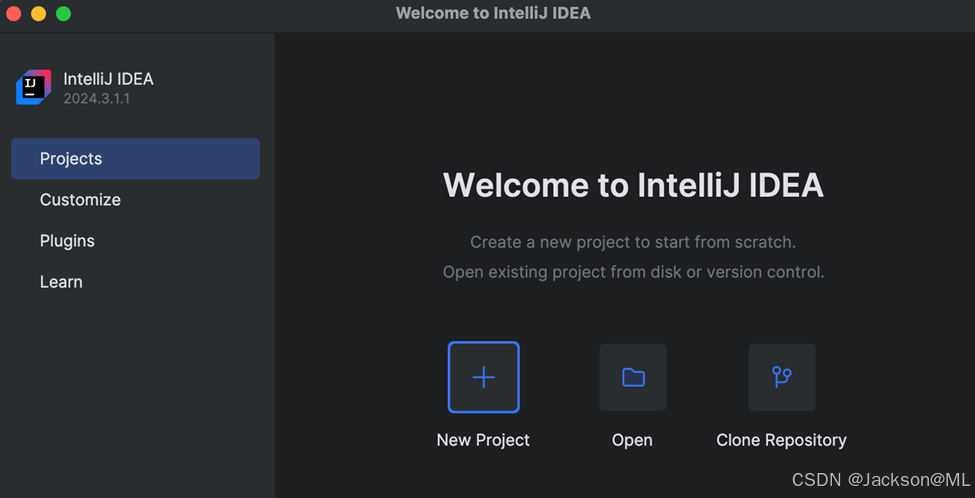Maximize the window with the green button
975x498 pixels.
pyautogui.click(x=63, y=14)
